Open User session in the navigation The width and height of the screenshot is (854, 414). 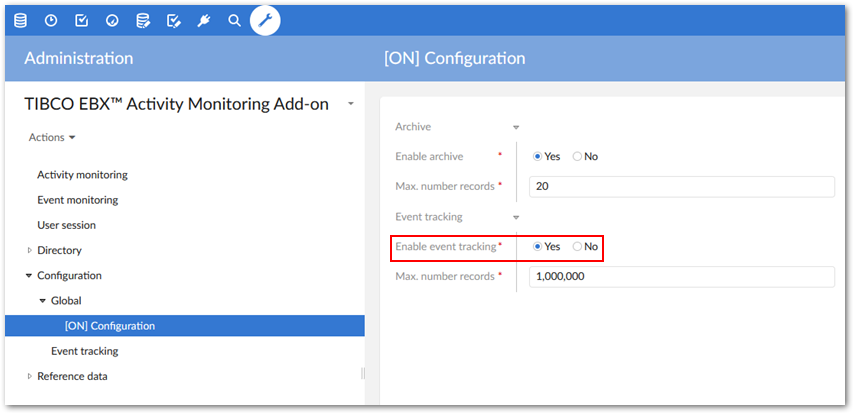(66, 225)
